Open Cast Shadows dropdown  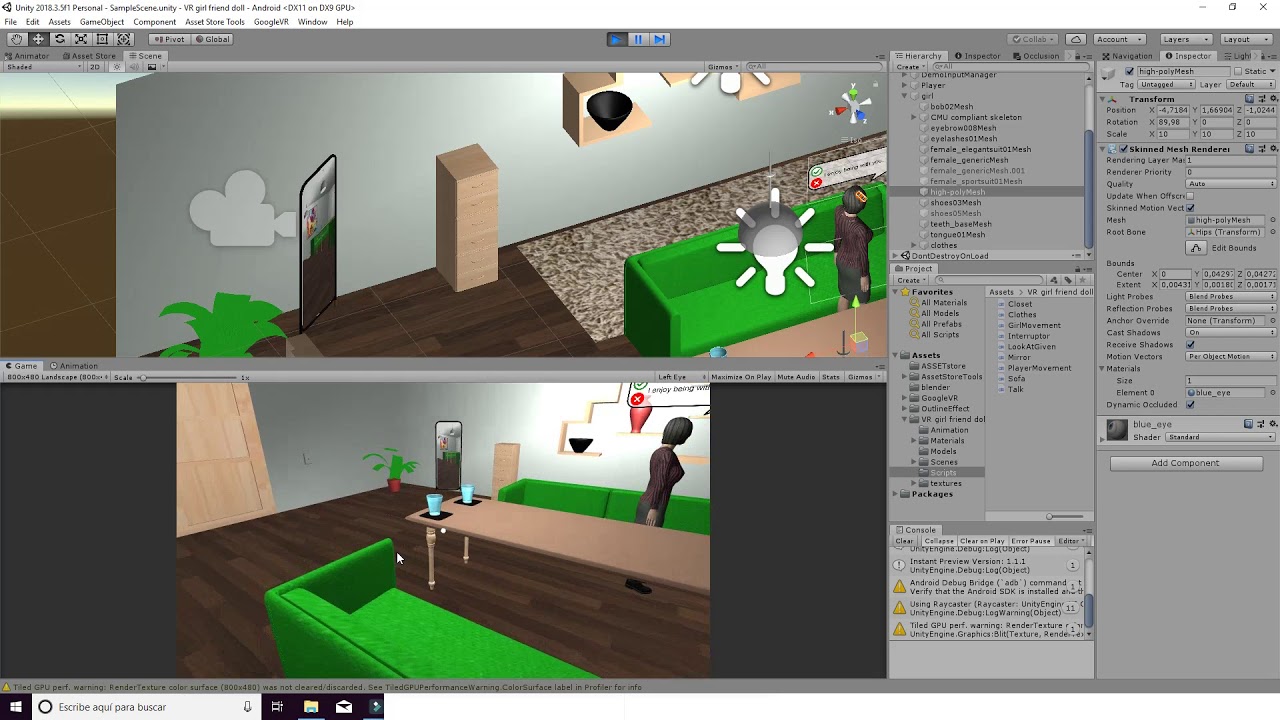(x=1231, y=333)
